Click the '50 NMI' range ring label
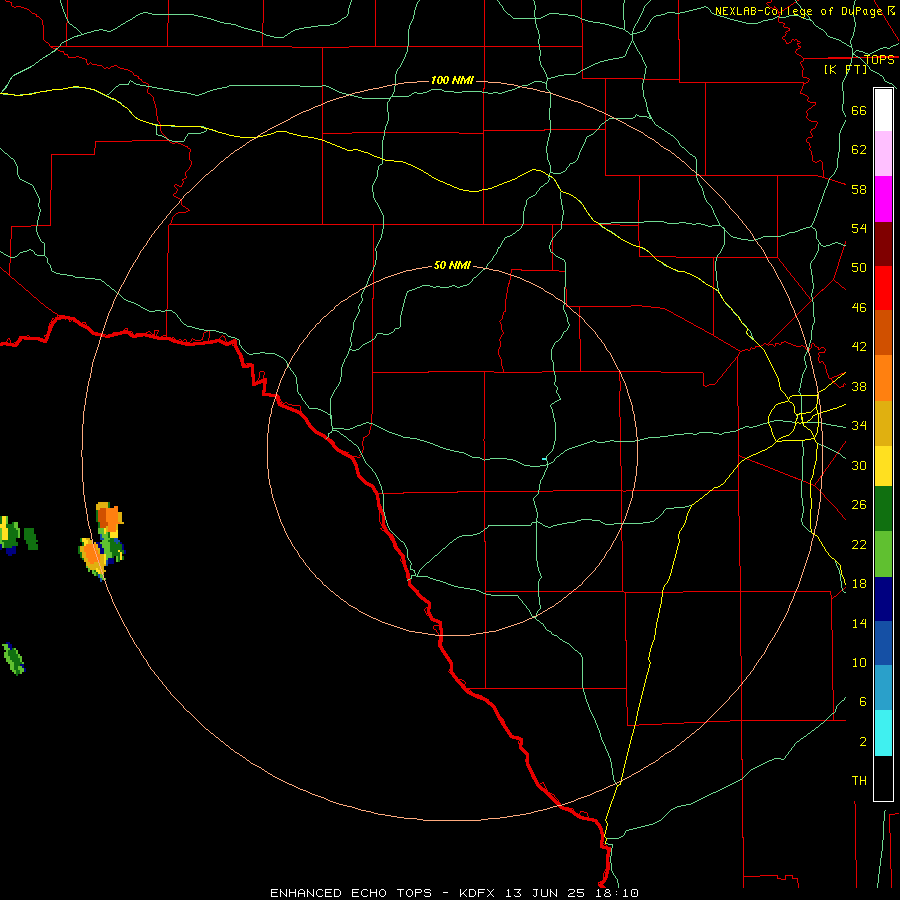900x900 pixels. [452, 265]
